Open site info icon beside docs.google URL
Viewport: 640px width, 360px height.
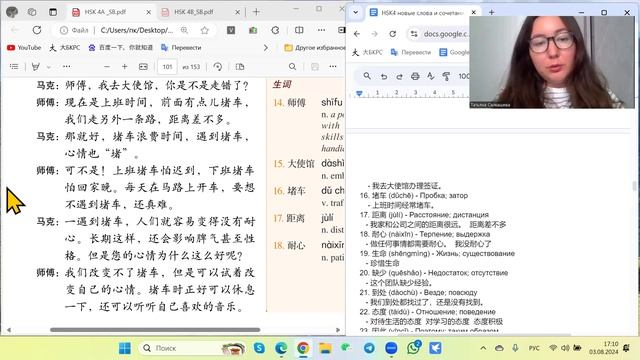pyautogui.click(x=414, y=34)
